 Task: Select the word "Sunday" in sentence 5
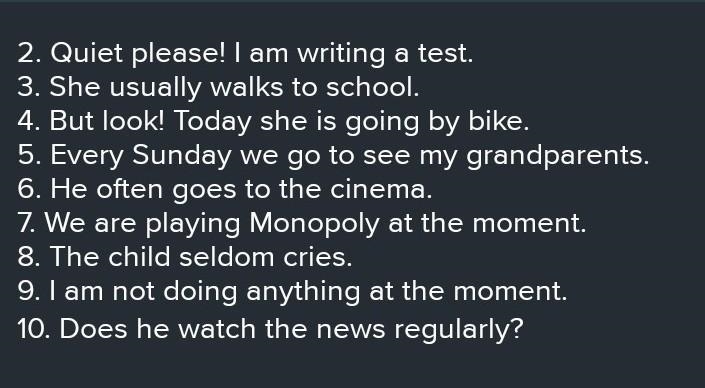click(x=182, y=156)
